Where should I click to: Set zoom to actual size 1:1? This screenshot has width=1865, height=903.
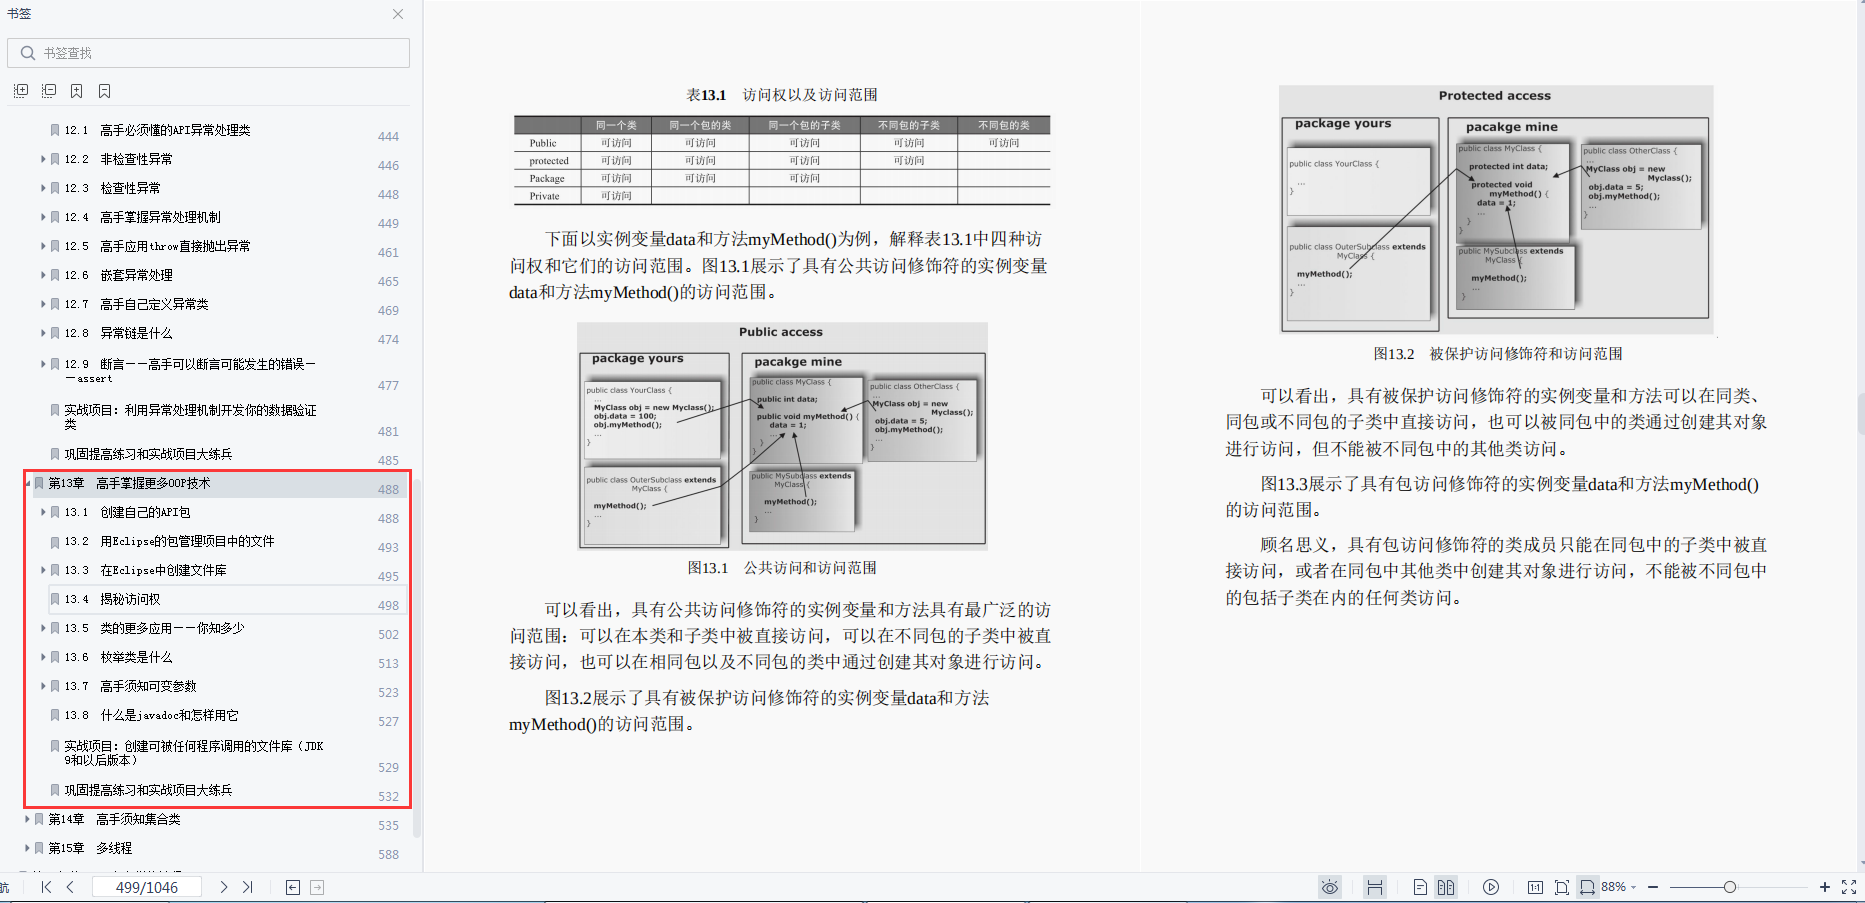(1535, 887)
